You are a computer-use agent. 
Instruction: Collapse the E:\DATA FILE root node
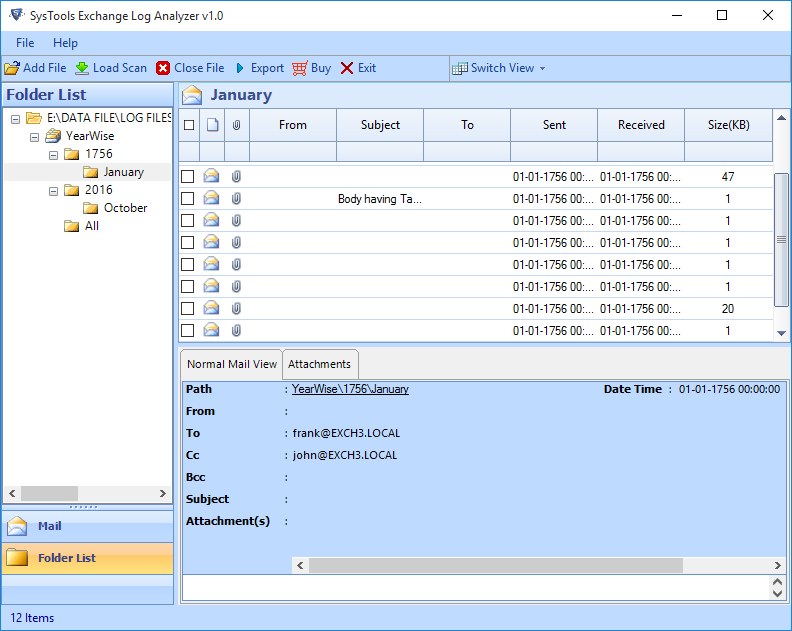[x=16, y=119]
